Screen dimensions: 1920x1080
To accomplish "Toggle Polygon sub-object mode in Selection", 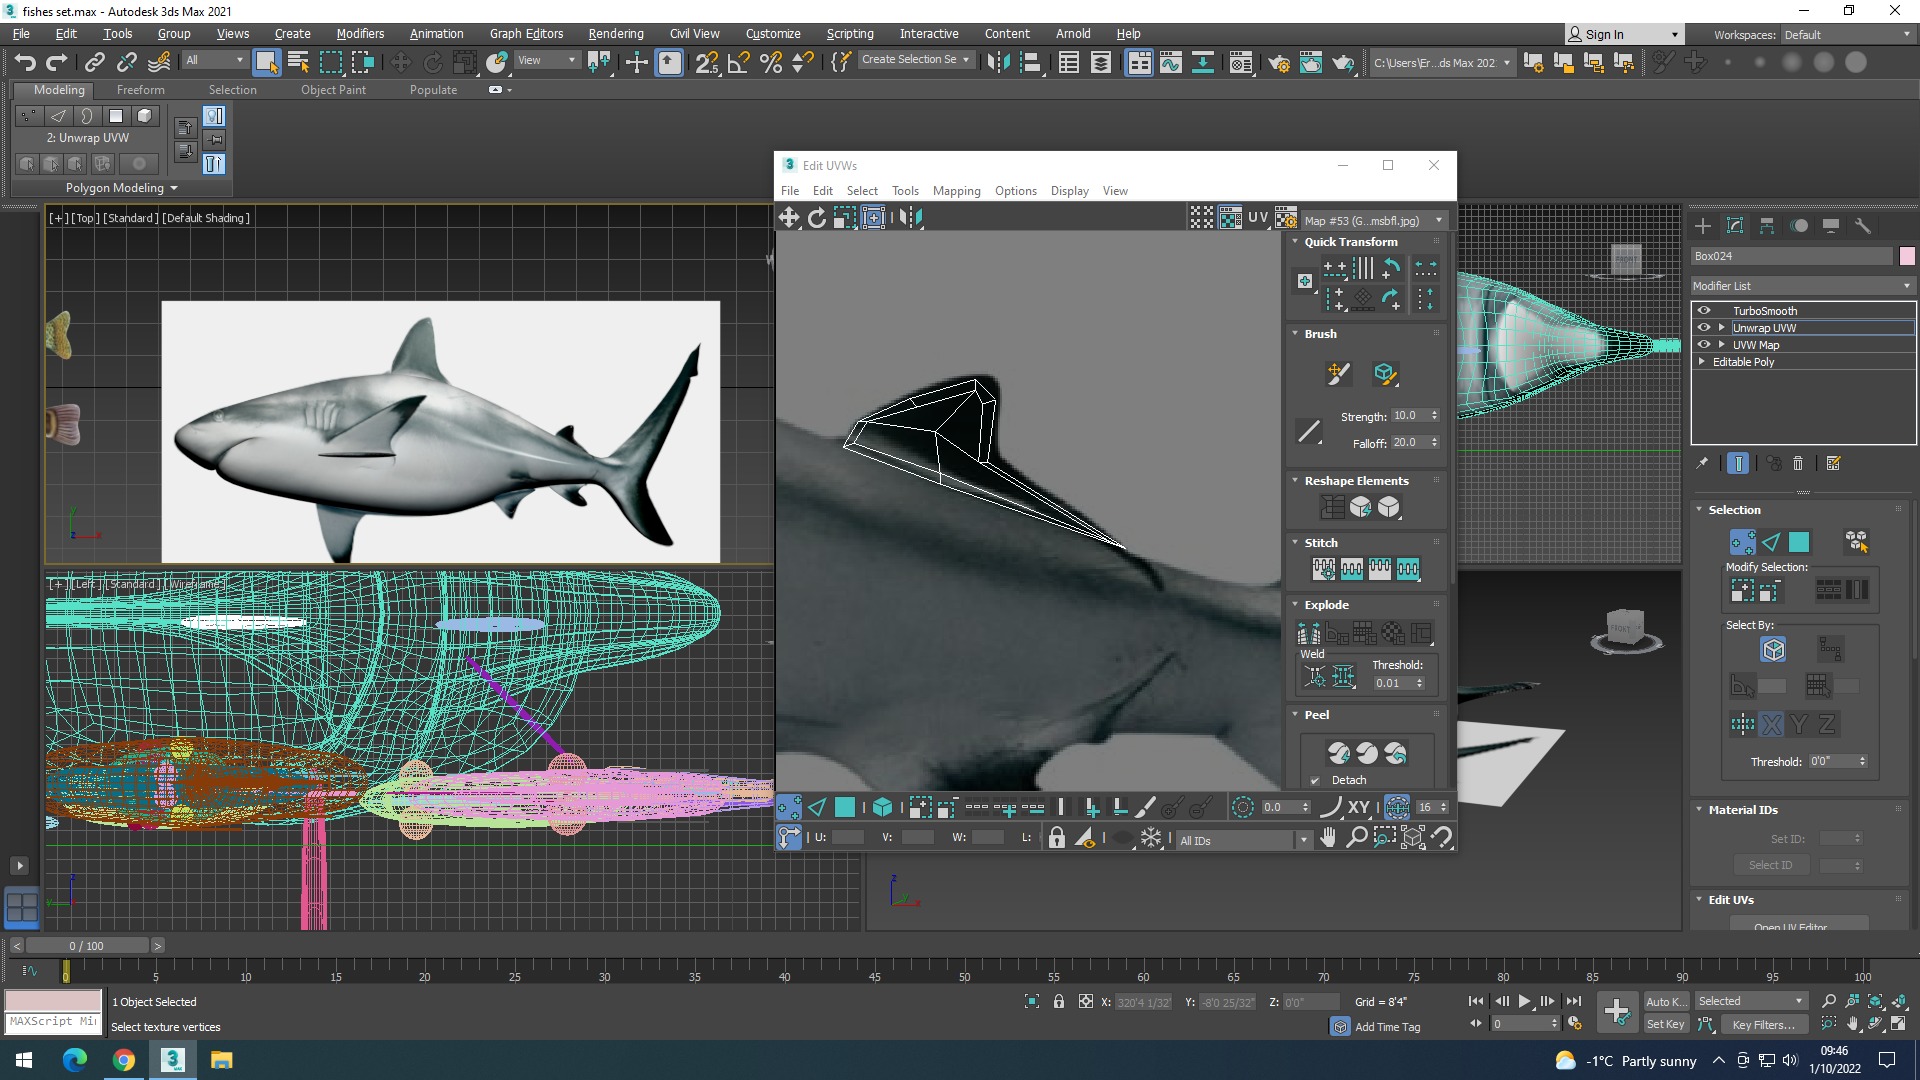I will pos(1799,542).
